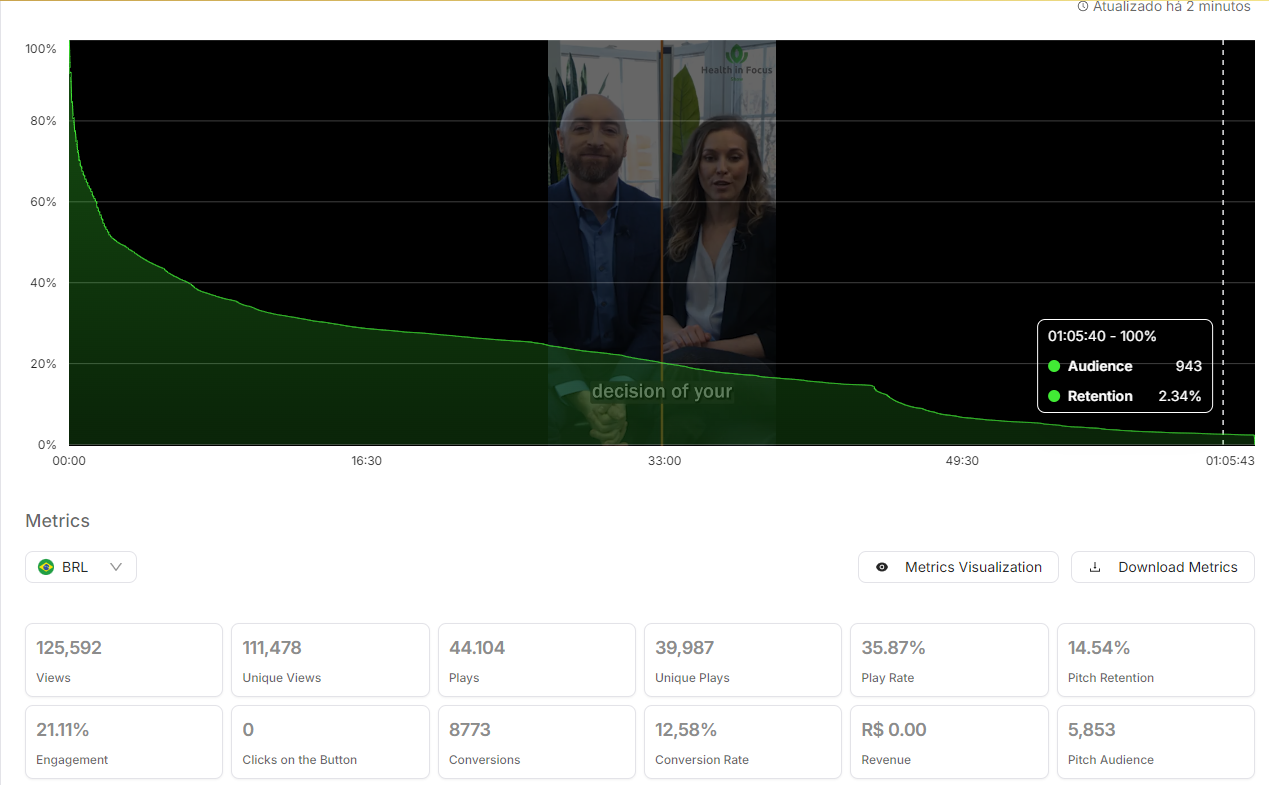Click the white dashed marker line

pyautogui.click(x=1223, y=200)
